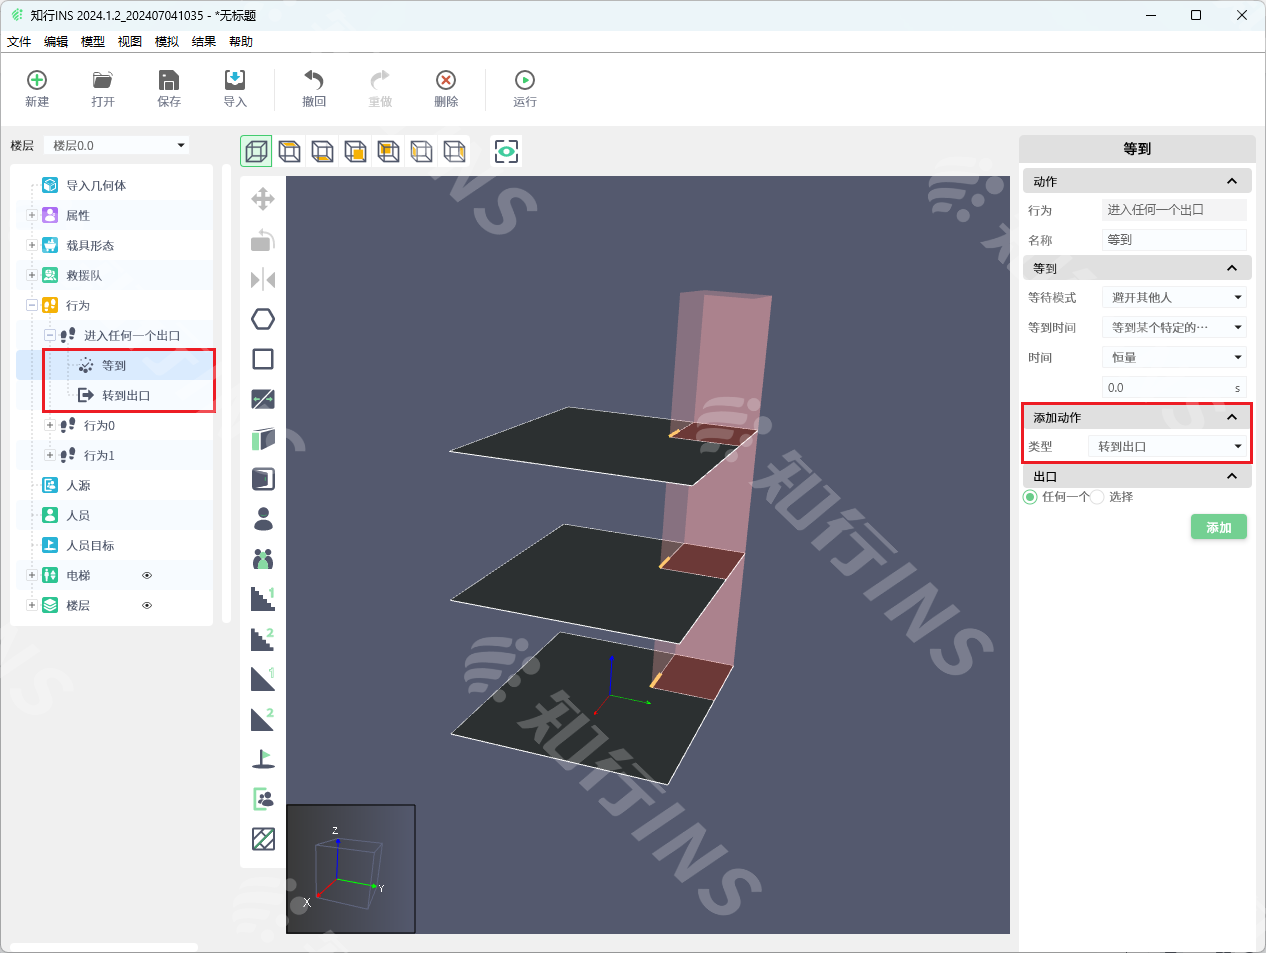This screenshot has width=1266, height=953.
Task: Expand the 行为1 tree node
Action: click(x=50, y=455)
